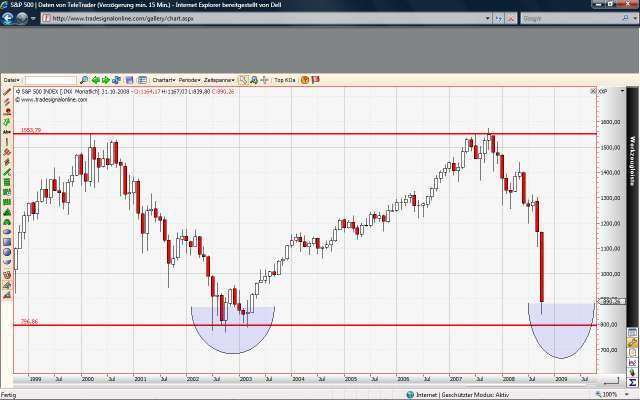The image size is (640, 400).
Task: Click the browser stop button
Action: (x=511, y=18)
